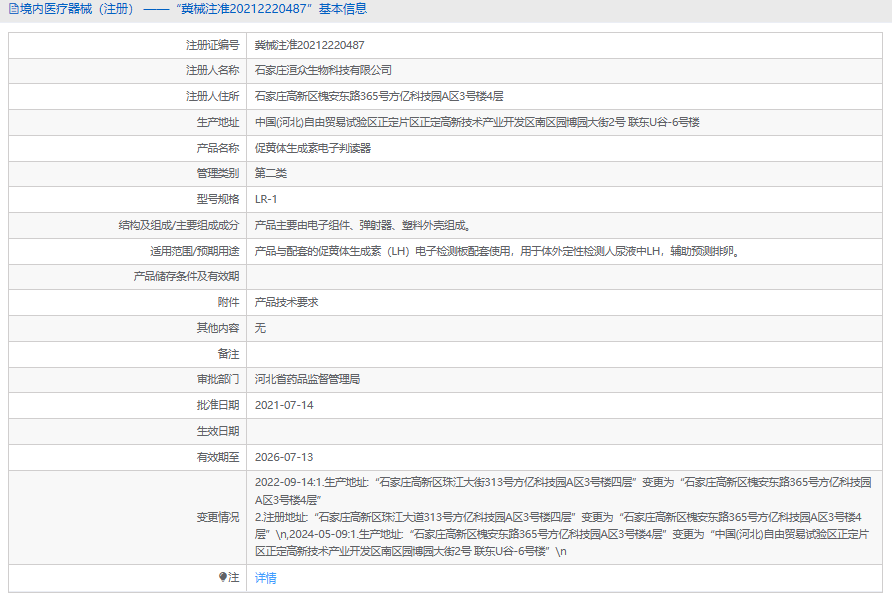
Task: Click the 产品名称 label
Action: point(218,148)
